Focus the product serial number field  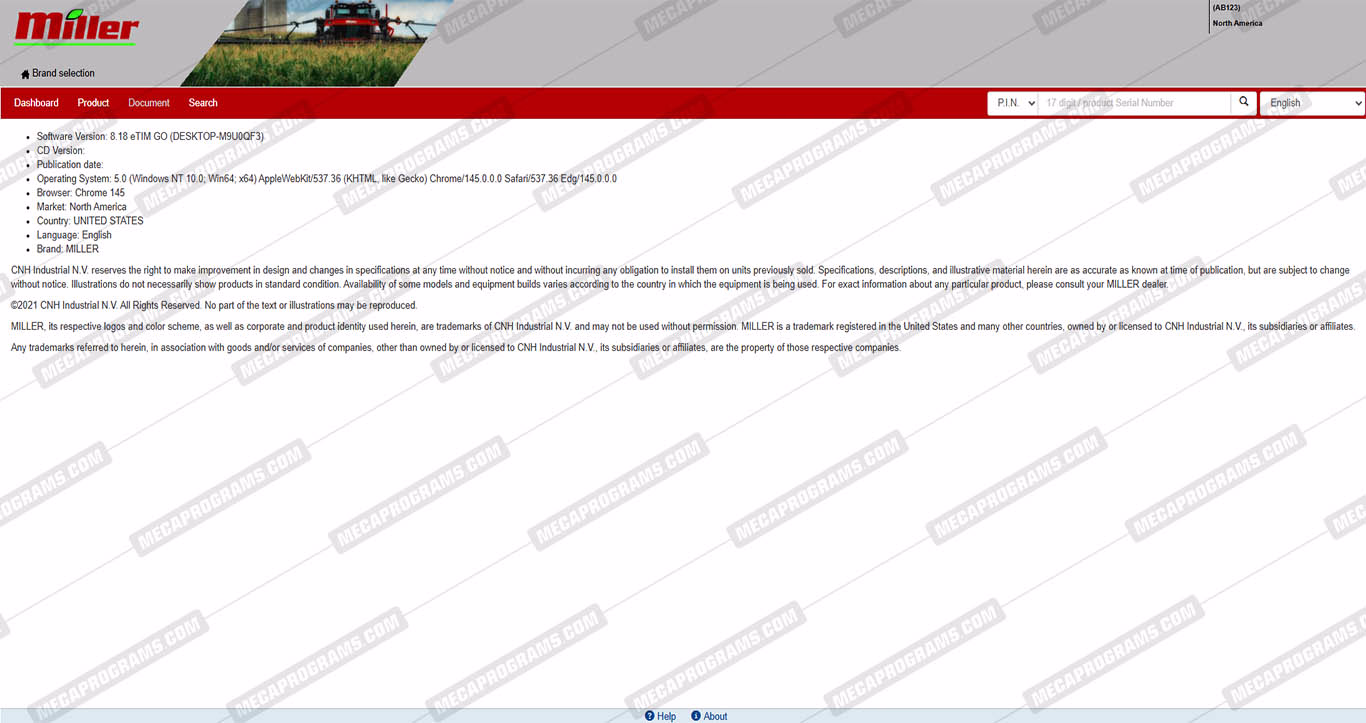point(1134,103)
